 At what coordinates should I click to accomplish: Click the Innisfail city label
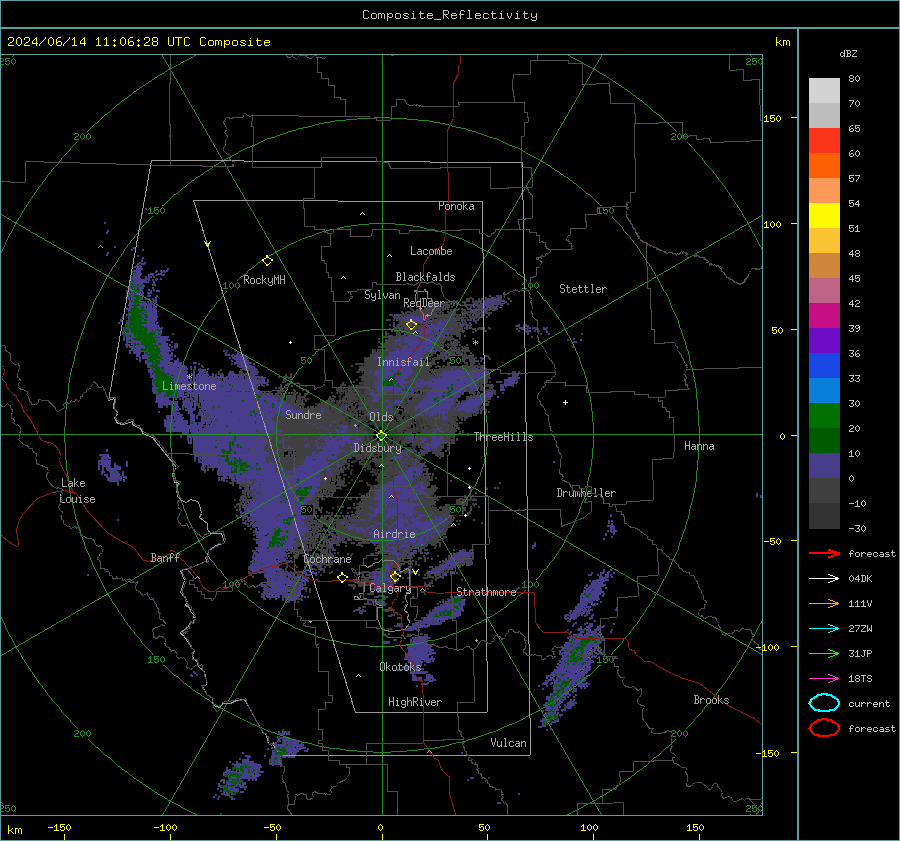403,362
